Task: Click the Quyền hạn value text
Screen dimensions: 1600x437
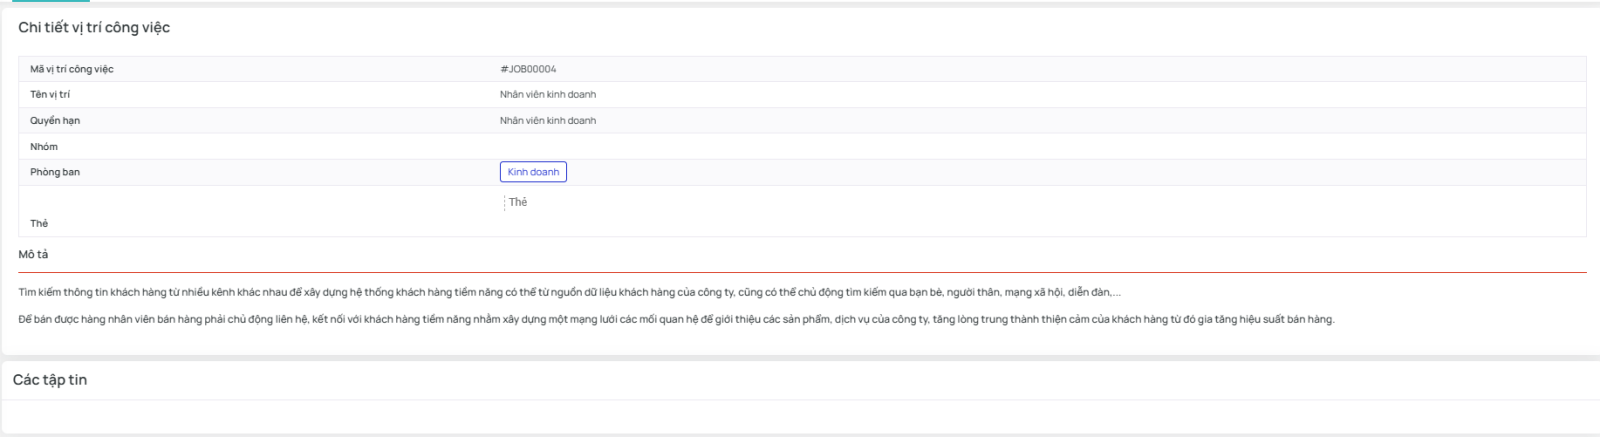Action: coord(548,121)
